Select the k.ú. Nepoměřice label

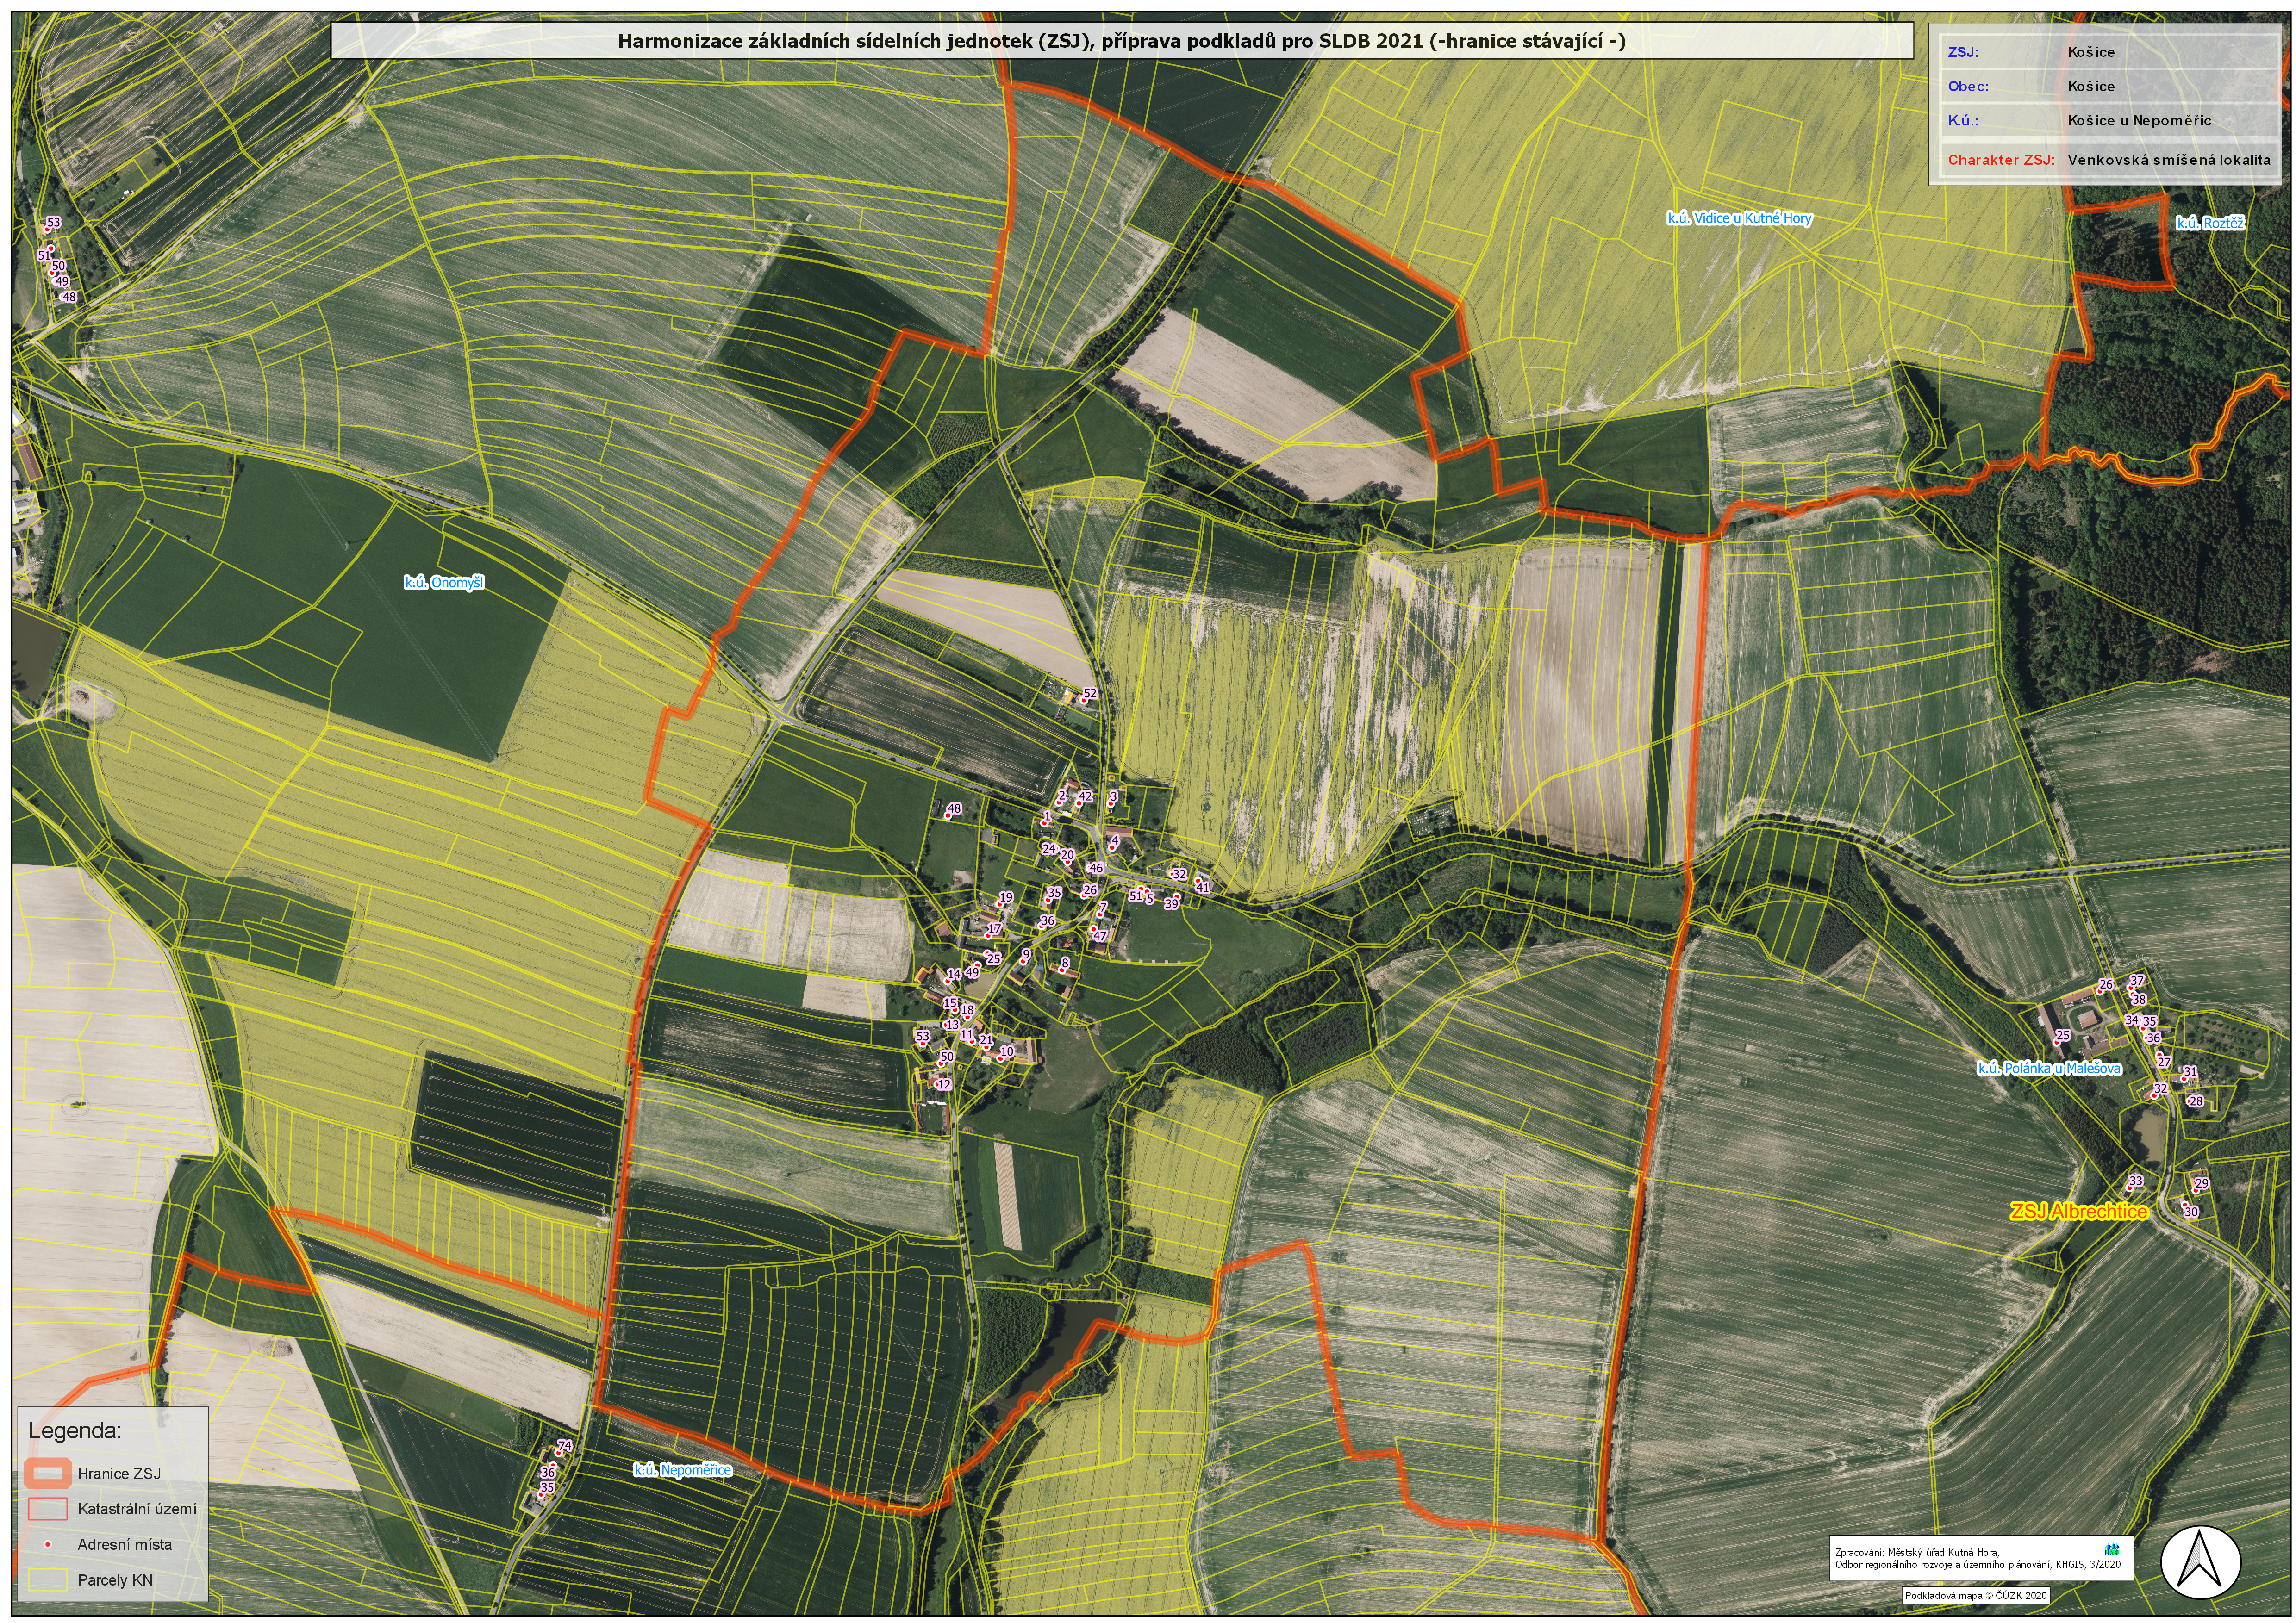point(682,1470)
